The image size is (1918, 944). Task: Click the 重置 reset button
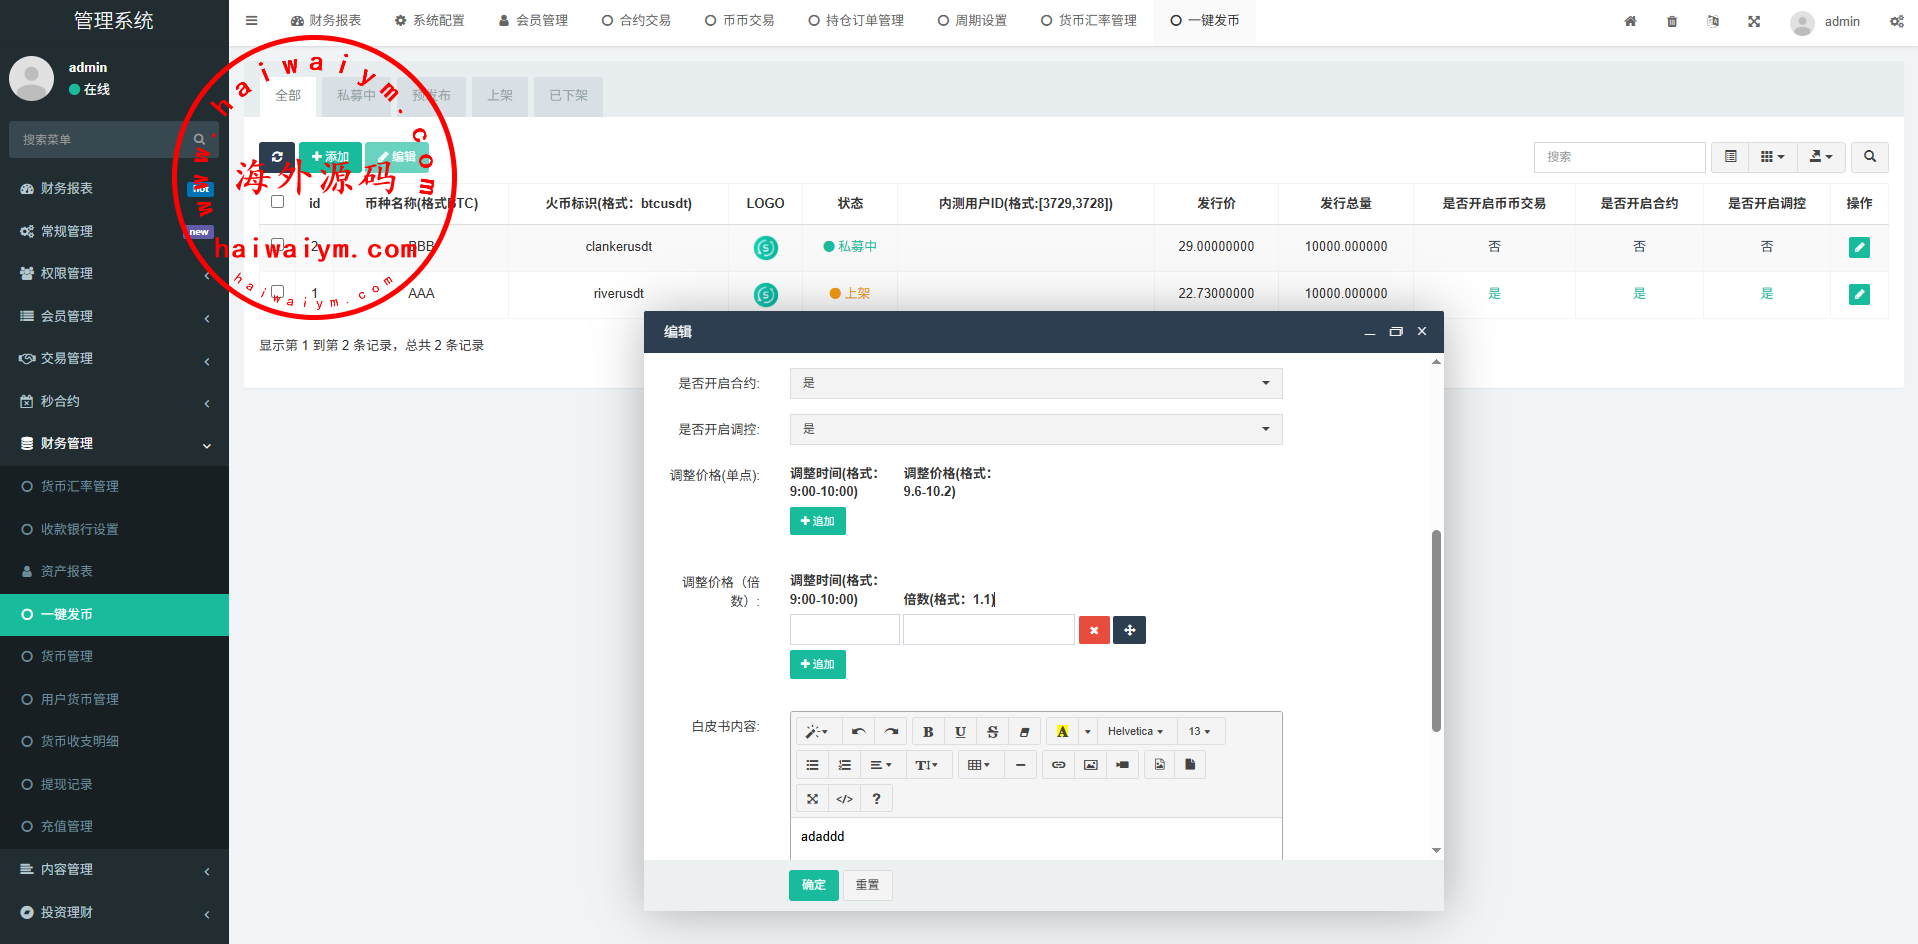click(867, 885)
